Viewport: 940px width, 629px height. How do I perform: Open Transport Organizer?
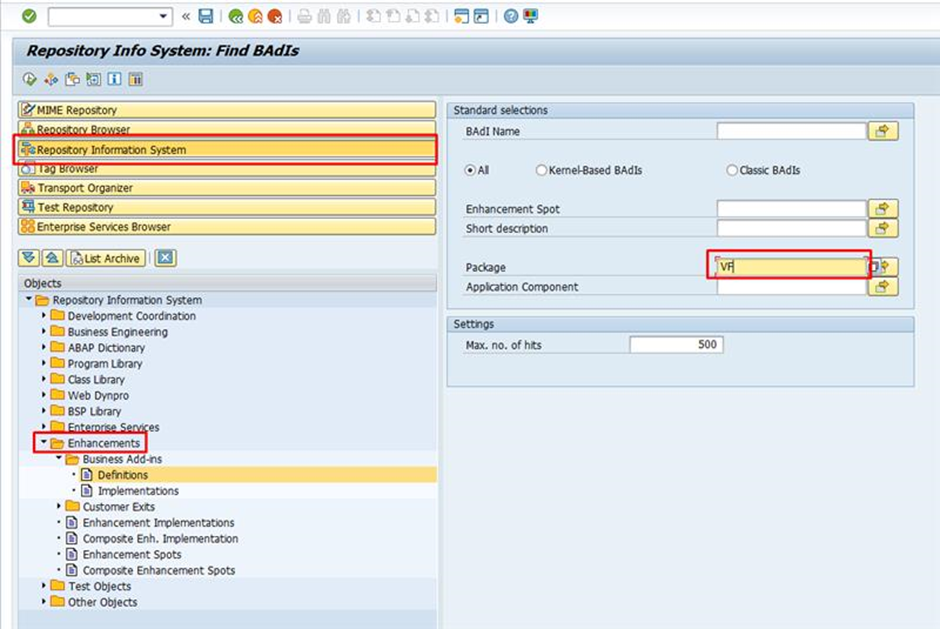(x=227, y=188)
